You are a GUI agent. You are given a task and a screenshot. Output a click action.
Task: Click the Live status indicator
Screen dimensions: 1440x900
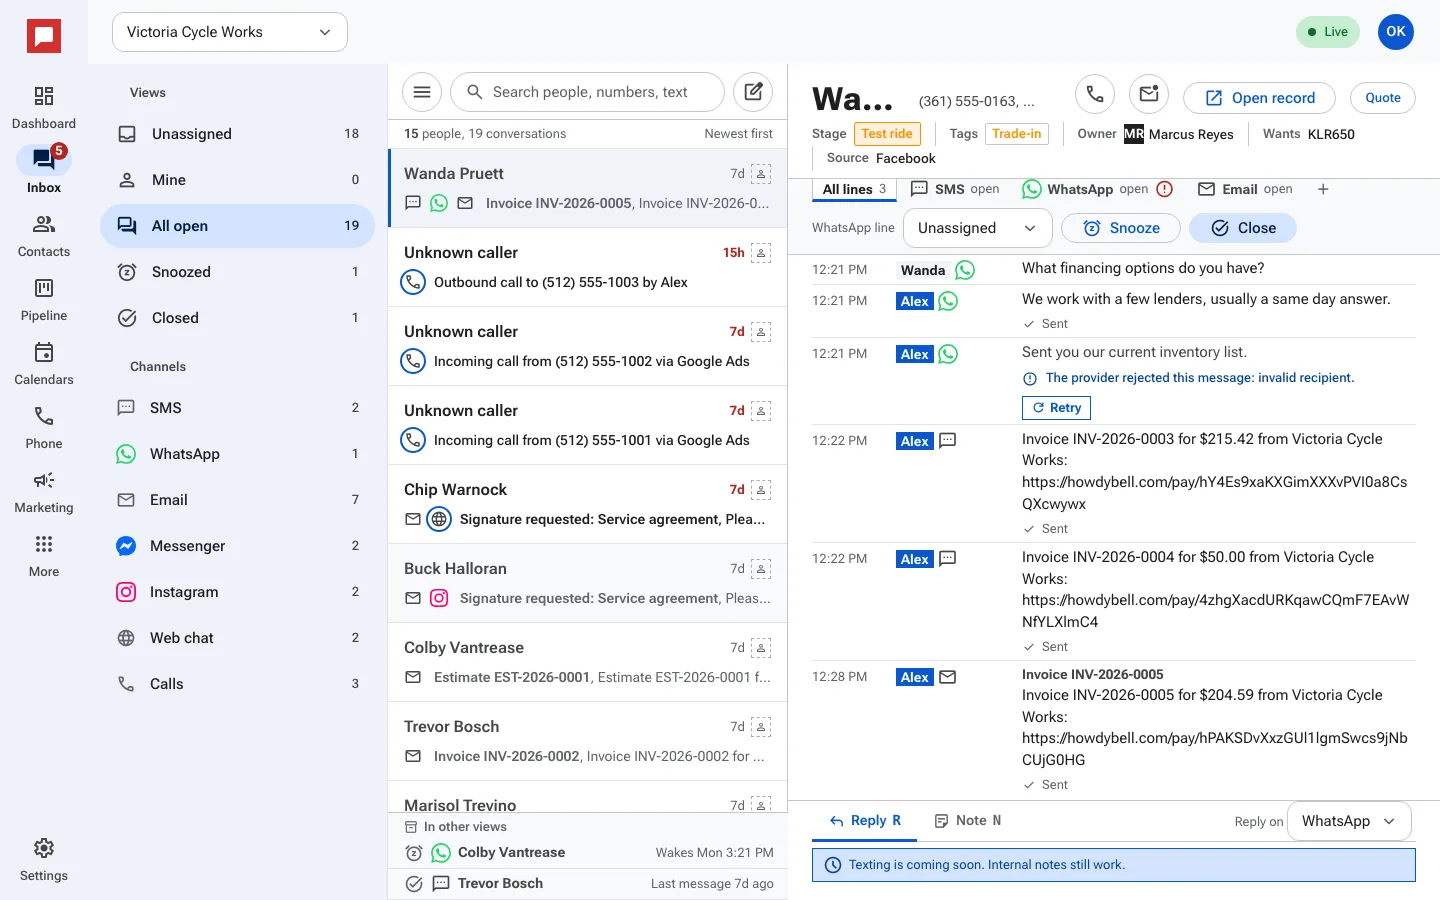pos(1327,32)
